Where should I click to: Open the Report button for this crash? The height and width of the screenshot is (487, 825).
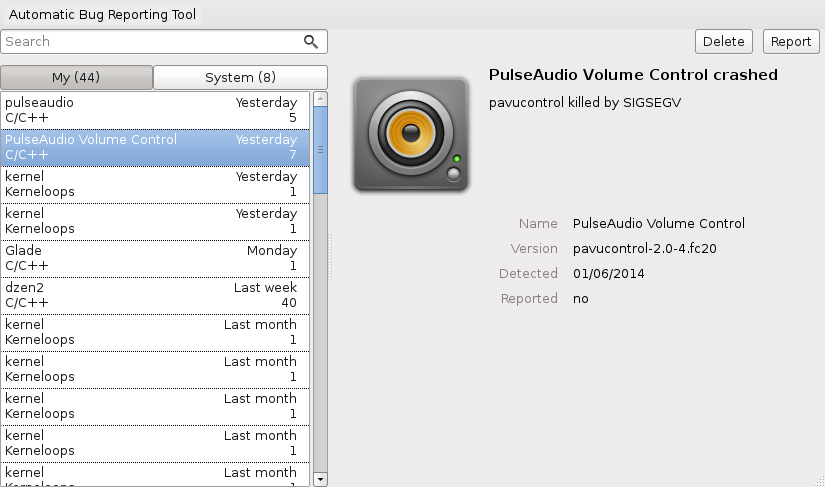click(x=791, y=42)
